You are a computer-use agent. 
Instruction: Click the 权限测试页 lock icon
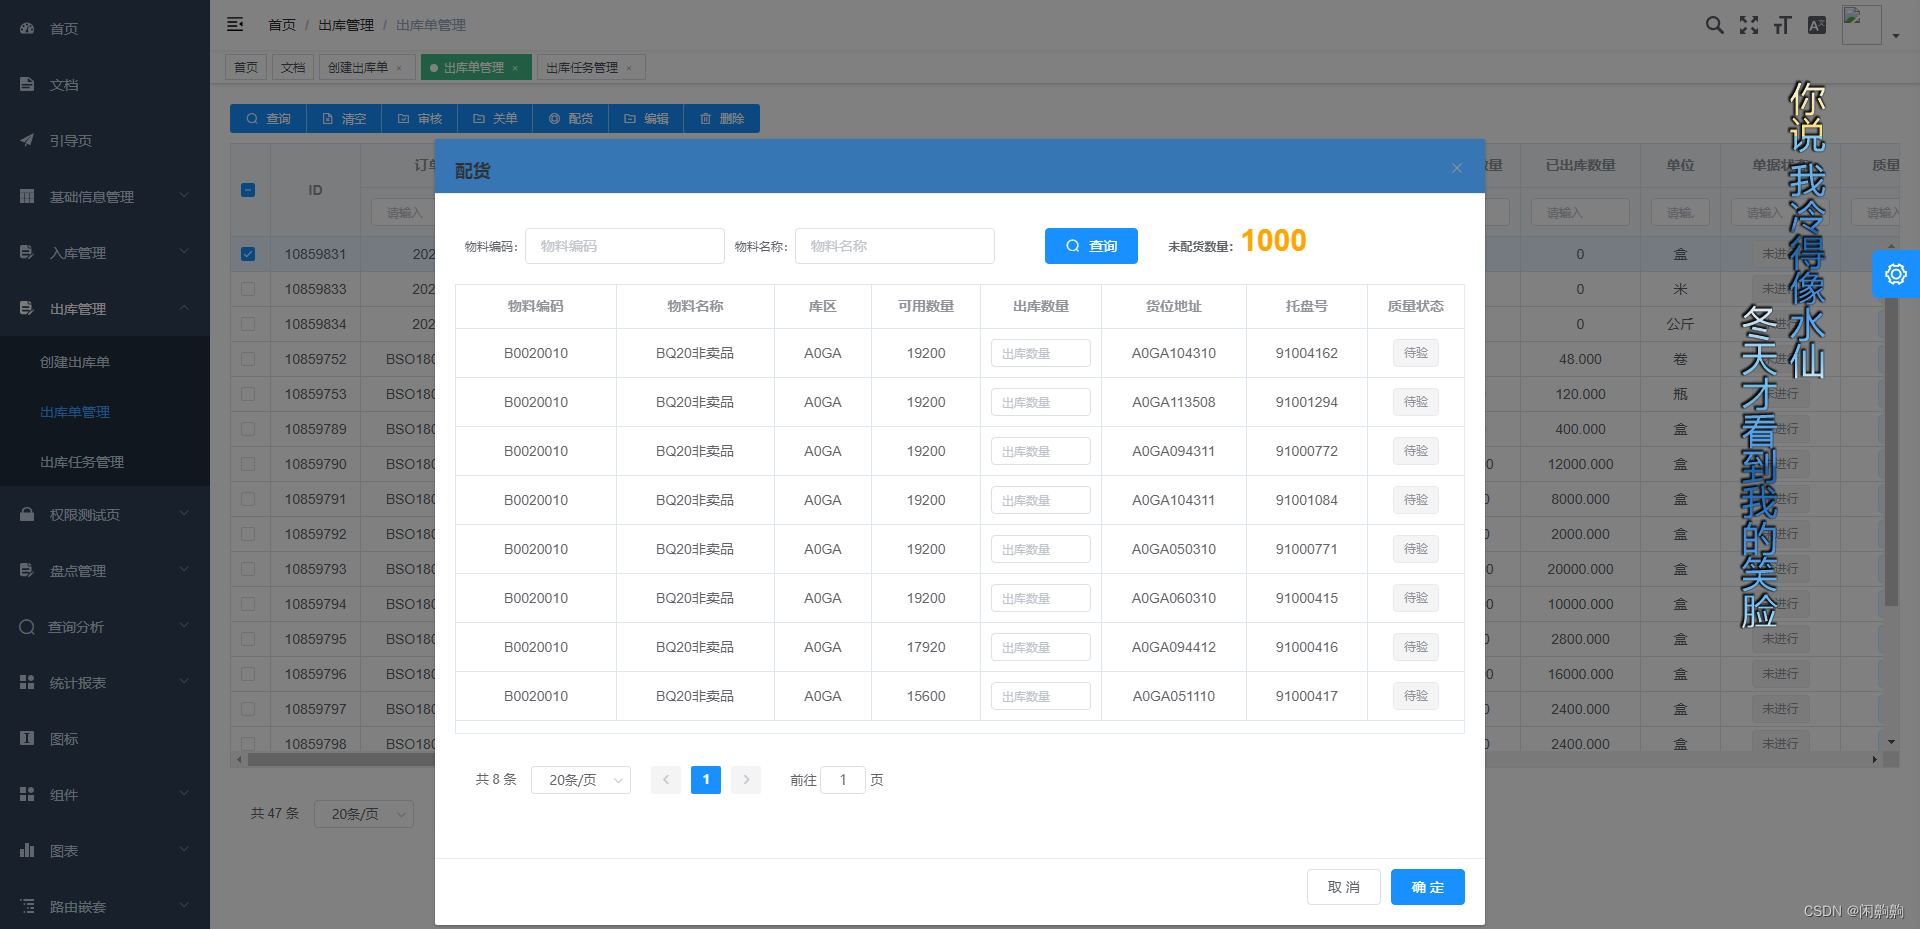27,515
